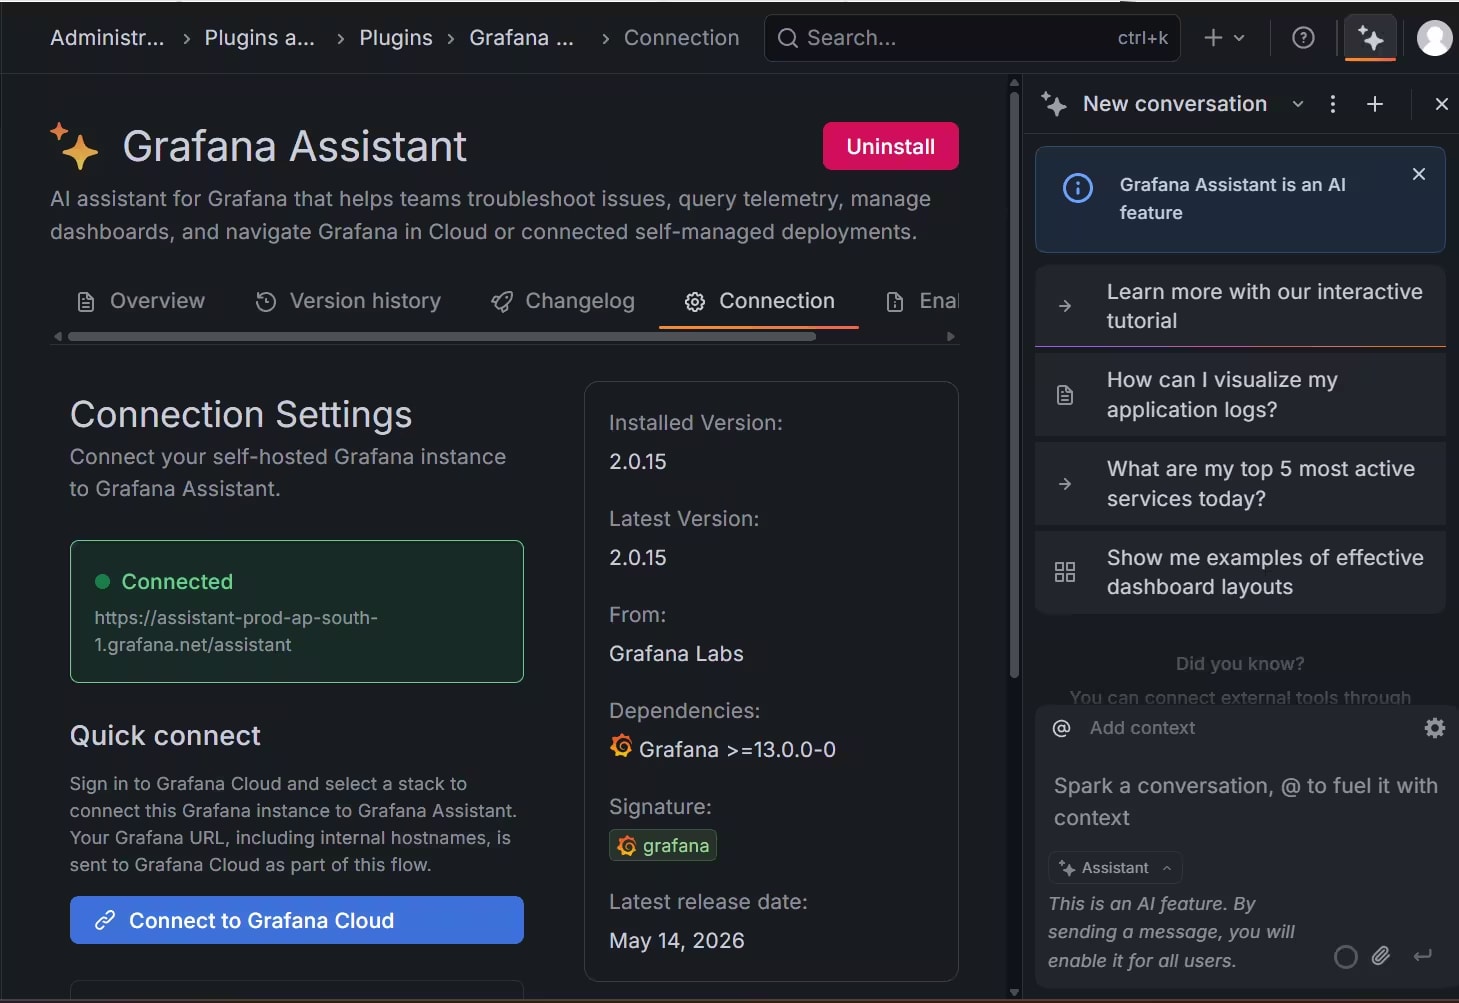Open the Assistant mode selector dropdown

click(x=1115, y=868)
